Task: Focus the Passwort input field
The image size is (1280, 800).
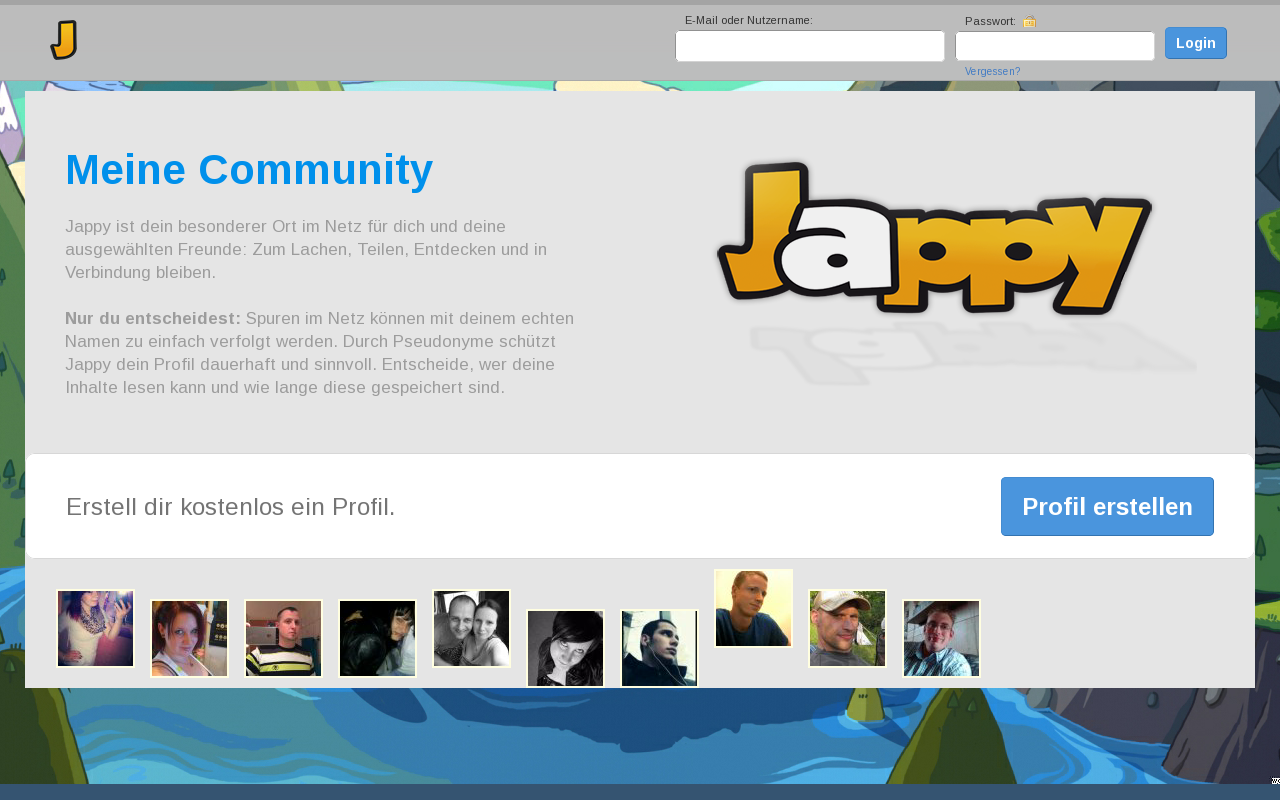Action: pos(1055,46)
